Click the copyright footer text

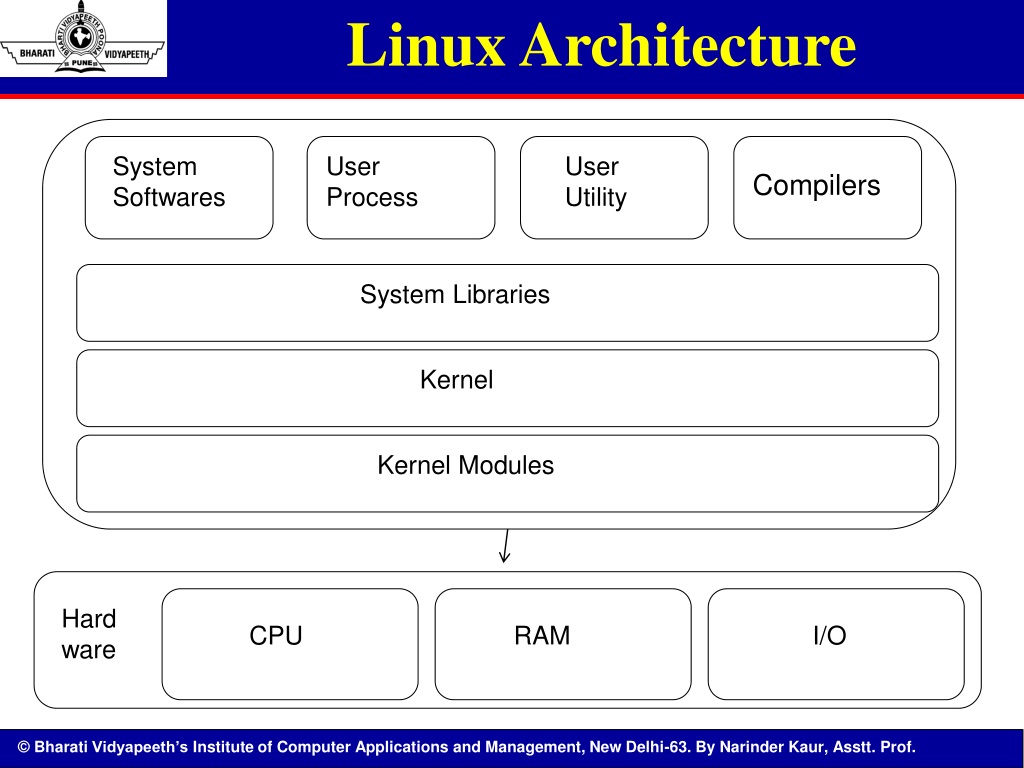466,746
